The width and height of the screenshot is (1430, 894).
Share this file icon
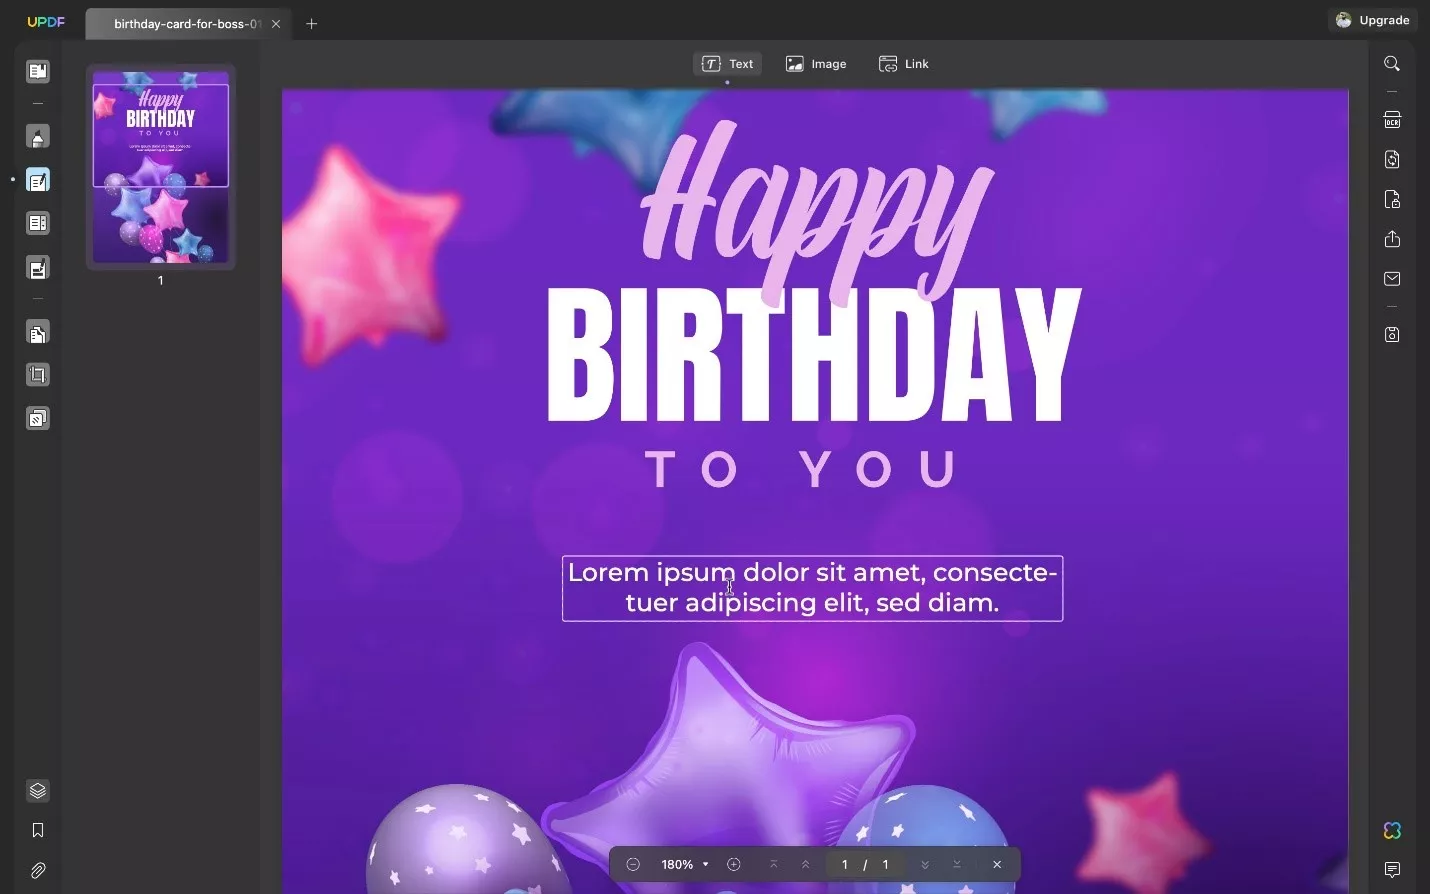pyautogui.click(x=1392, y=239)
